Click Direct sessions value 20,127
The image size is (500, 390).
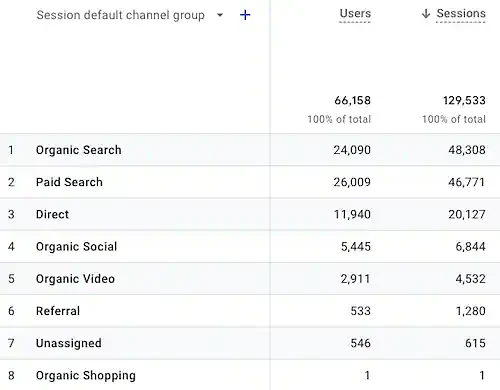(x=467, y=214)
